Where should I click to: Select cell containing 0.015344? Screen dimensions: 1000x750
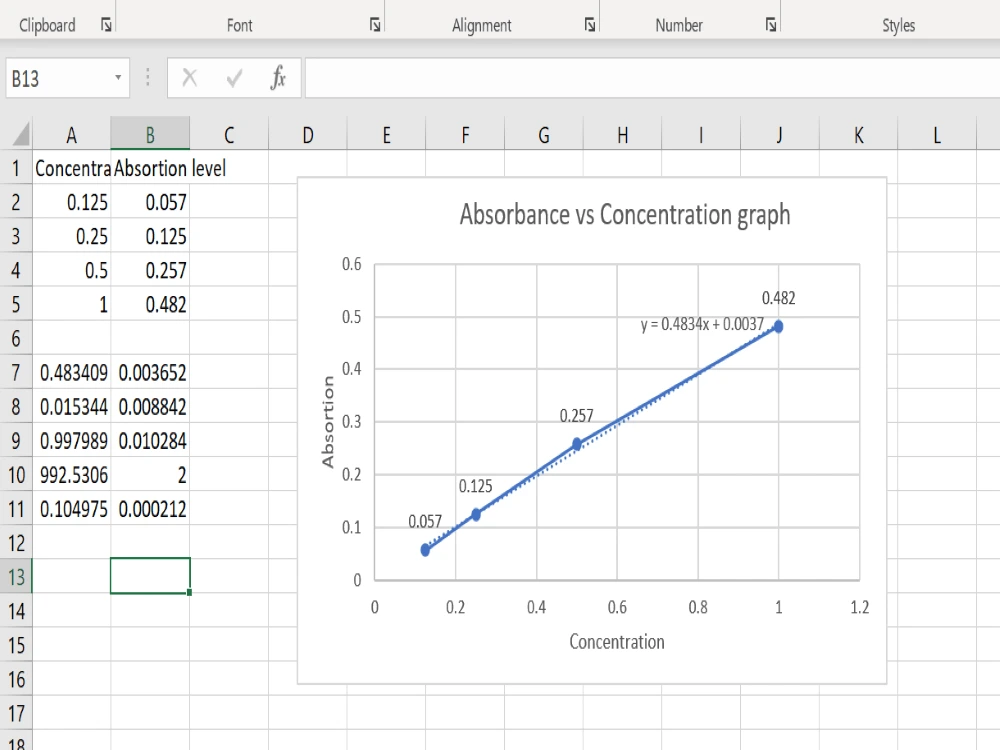point(71,406)
